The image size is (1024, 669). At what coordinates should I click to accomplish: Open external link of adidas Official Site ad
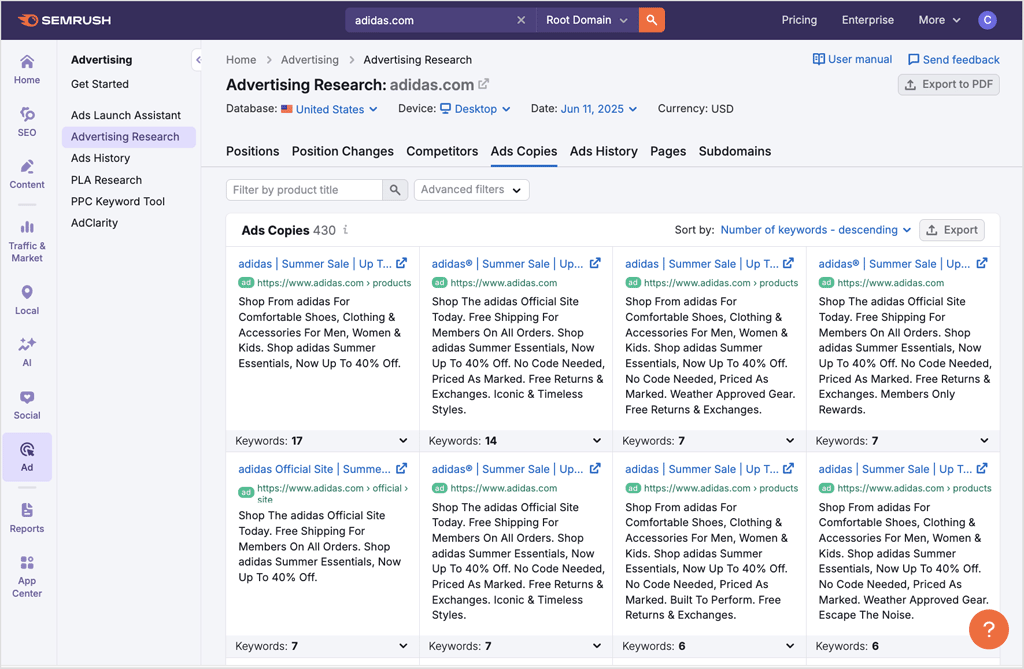(x=402, y=468)
